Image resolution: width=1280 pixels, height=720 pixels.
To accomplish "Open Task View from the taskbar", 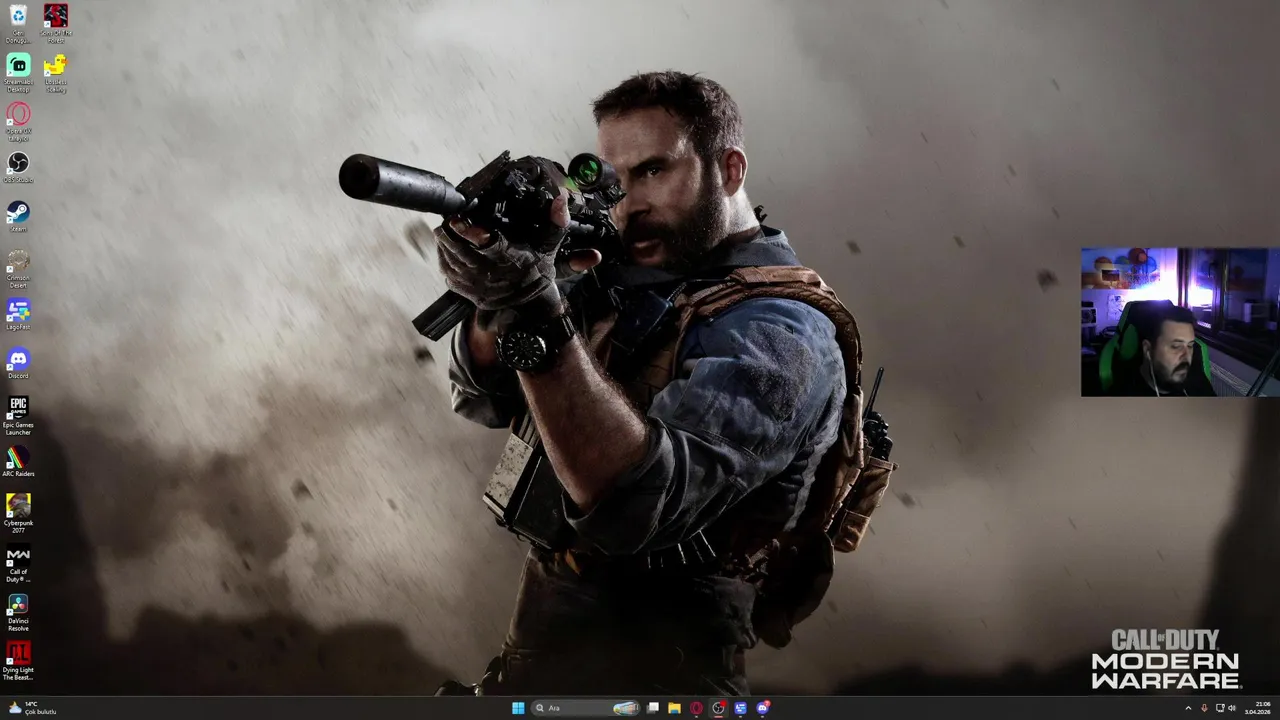I will tap(653, 708).
